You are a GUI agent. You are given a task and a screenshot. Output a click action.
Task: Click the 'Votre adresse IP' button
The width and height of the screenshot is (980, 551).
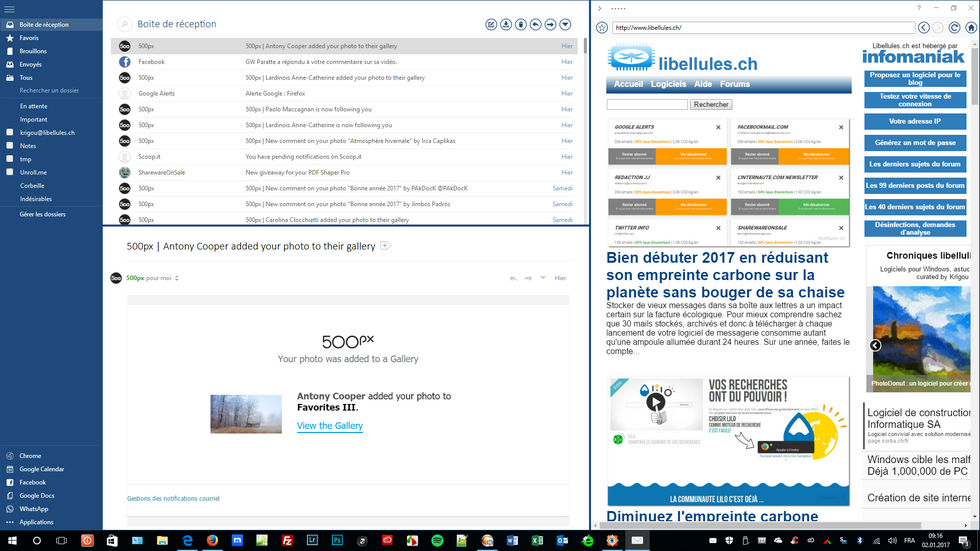coord(915,121)
